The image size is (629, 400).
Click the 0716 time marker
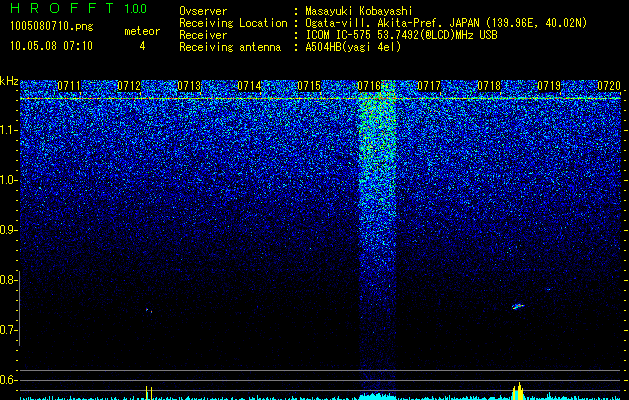[369, 86]
